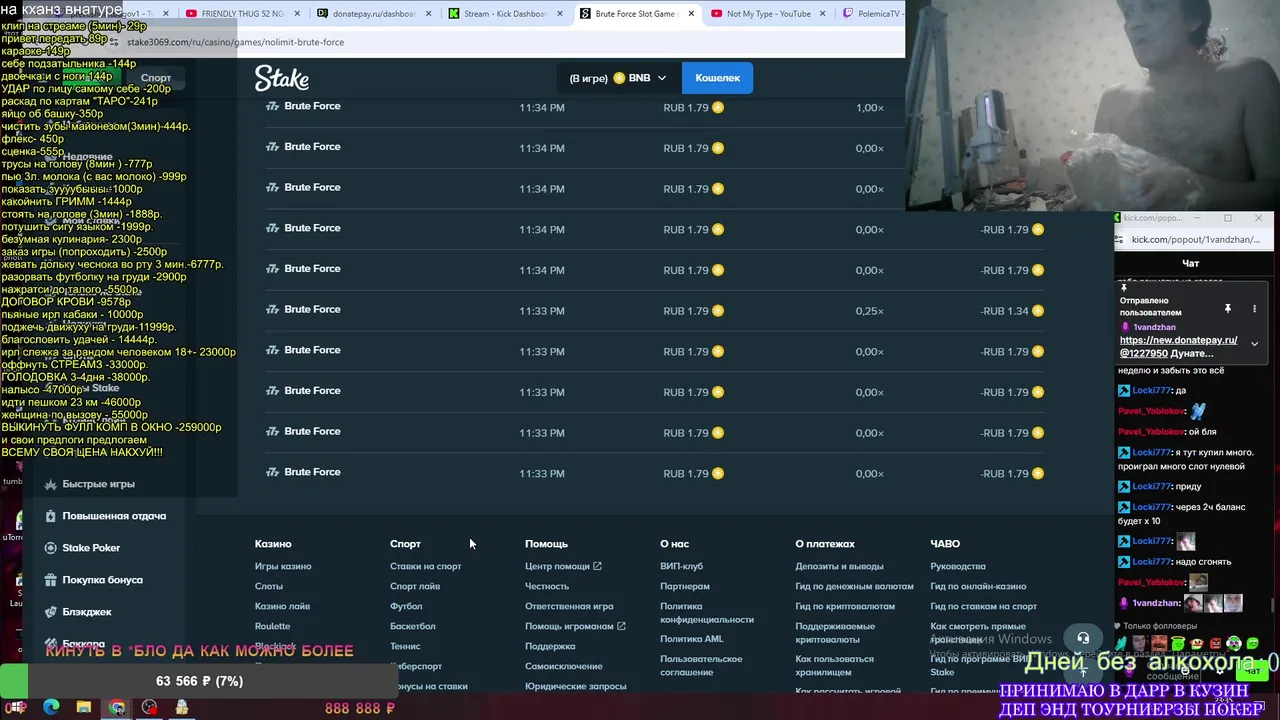Expand the pinned message chevron in Kick chat
The height and width of the screenshot is (720, 1280).
(1254, 344)
